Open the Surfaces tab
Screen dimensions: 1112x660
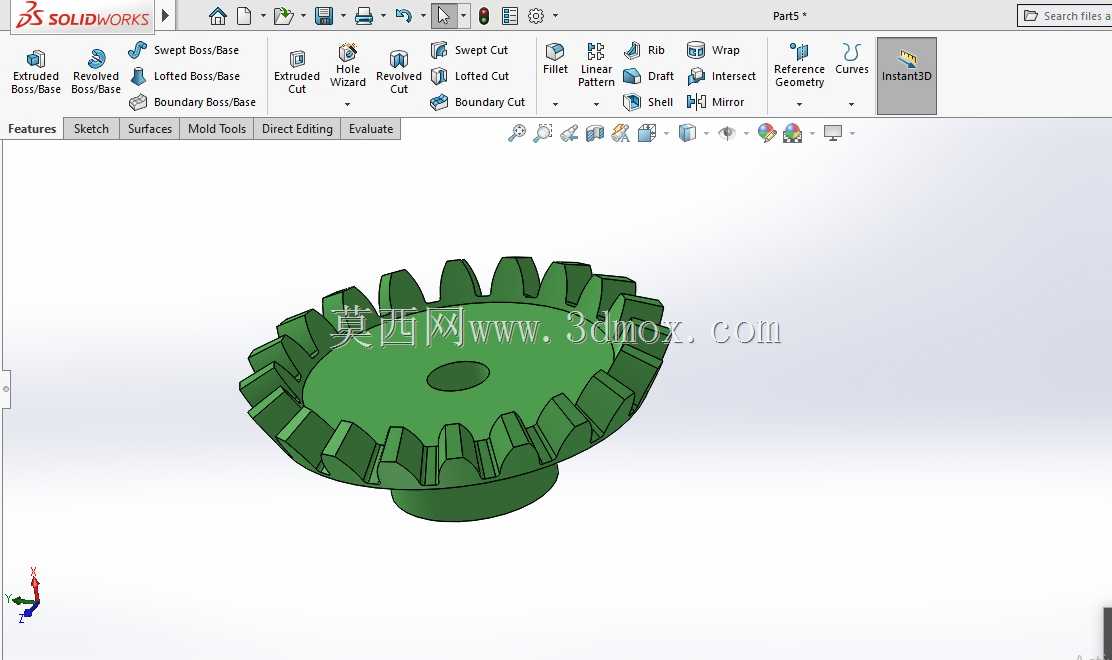150,129
